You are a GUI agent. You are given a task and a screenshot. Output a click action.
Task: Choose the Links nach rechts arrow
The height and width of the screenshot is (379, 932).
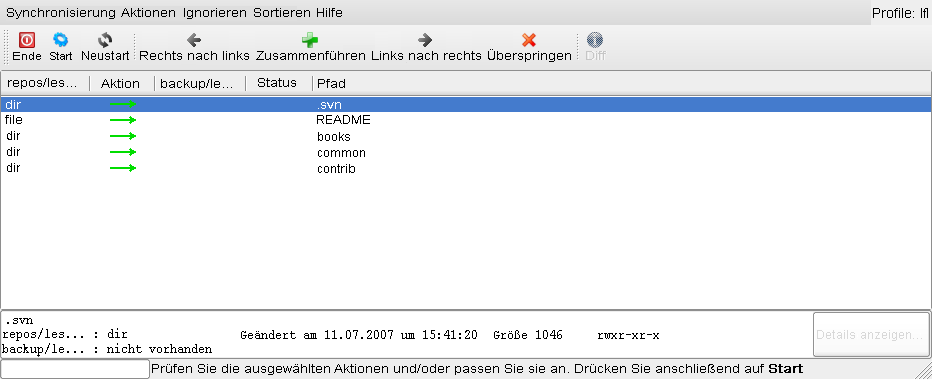click(425, 40)
